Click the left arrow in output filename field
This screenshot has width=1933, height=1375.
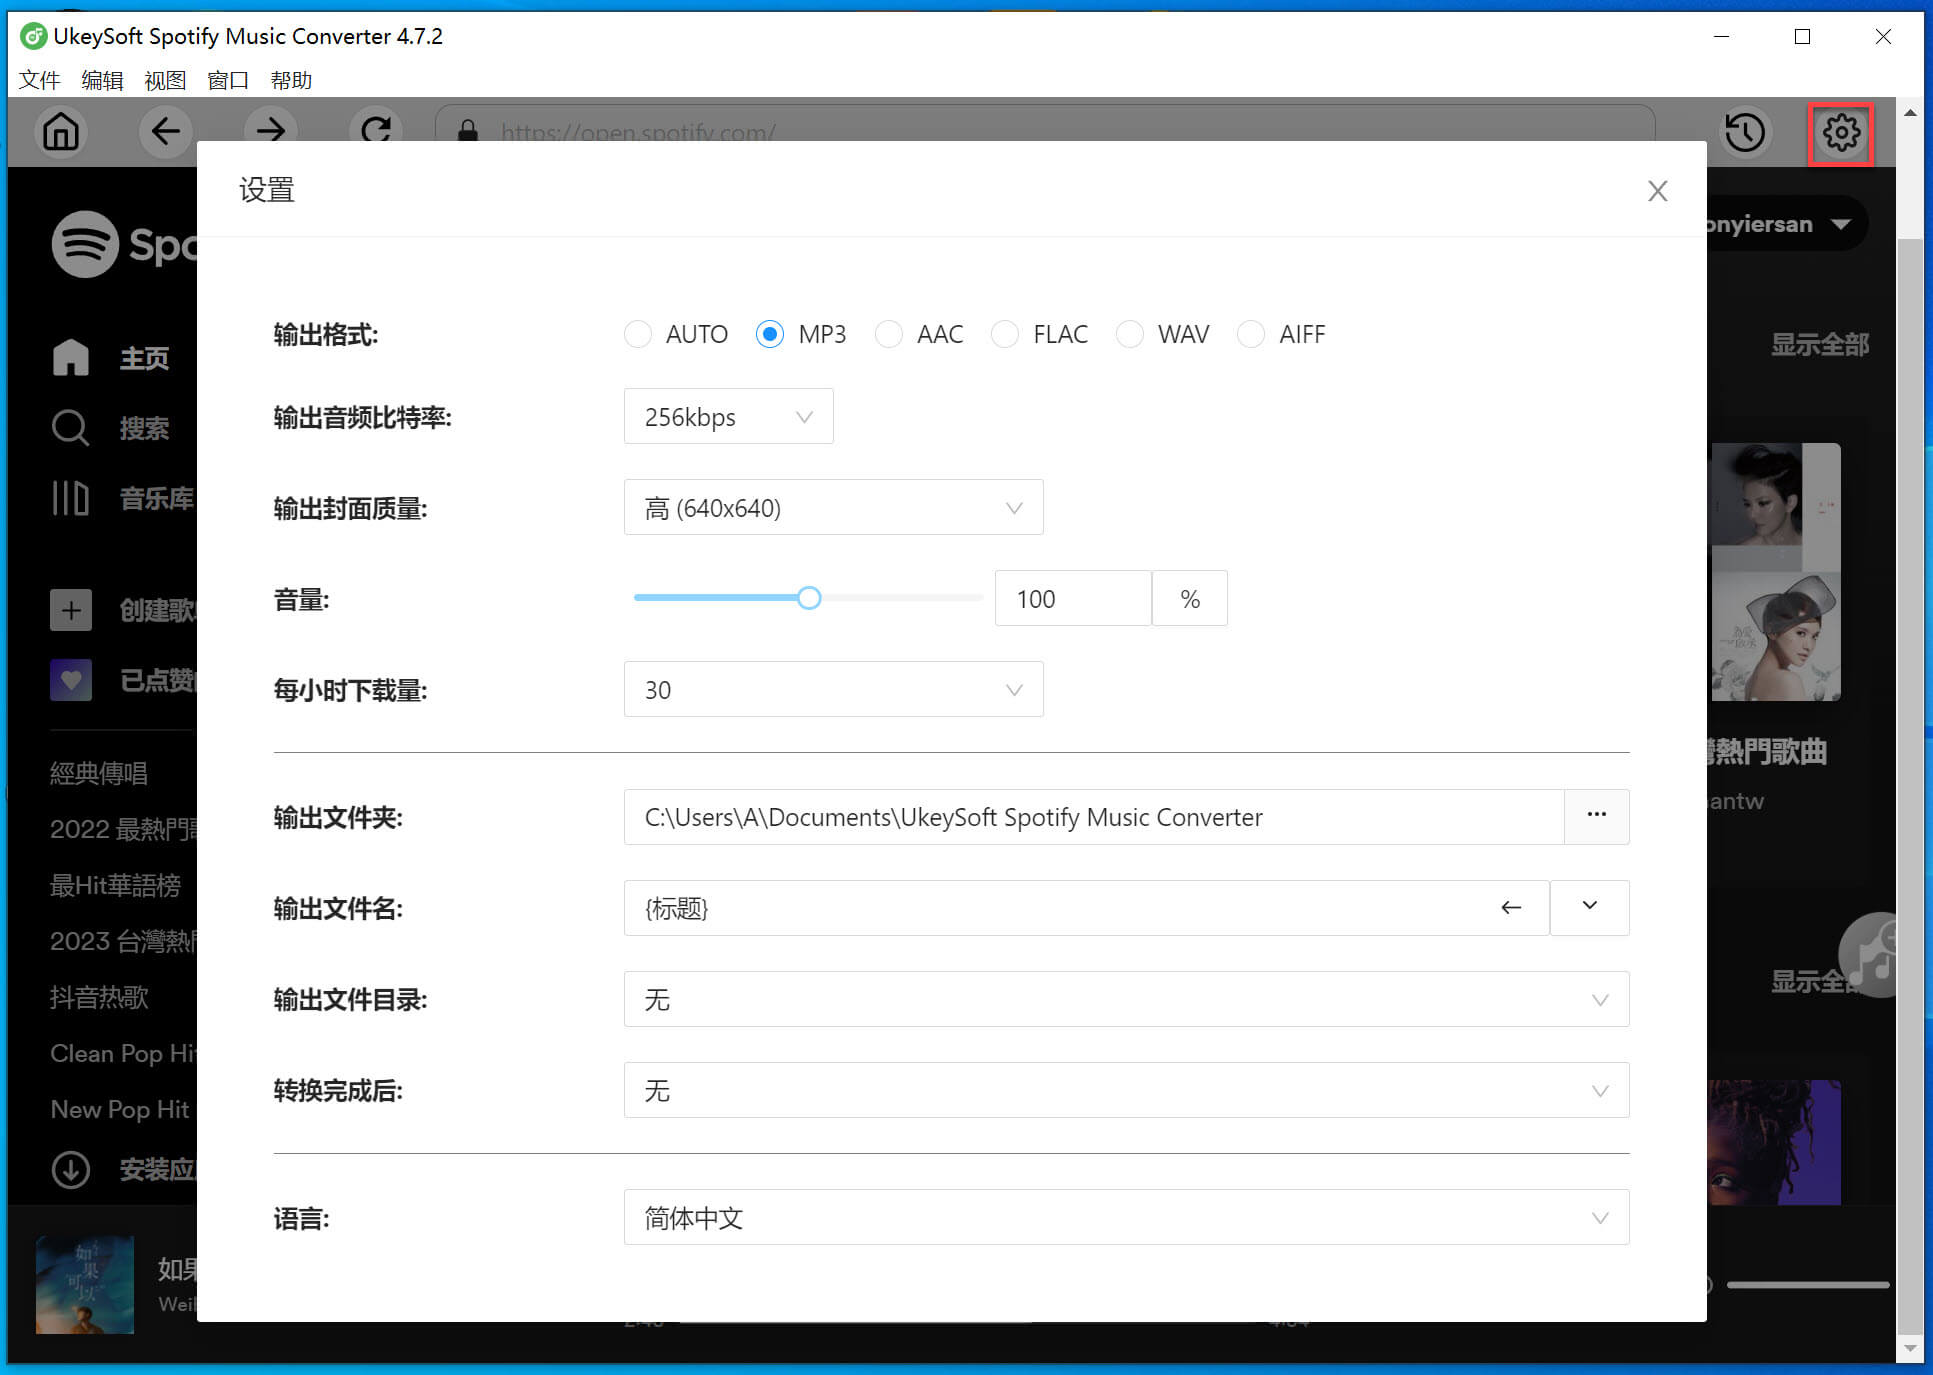[x=1511, y=907]
